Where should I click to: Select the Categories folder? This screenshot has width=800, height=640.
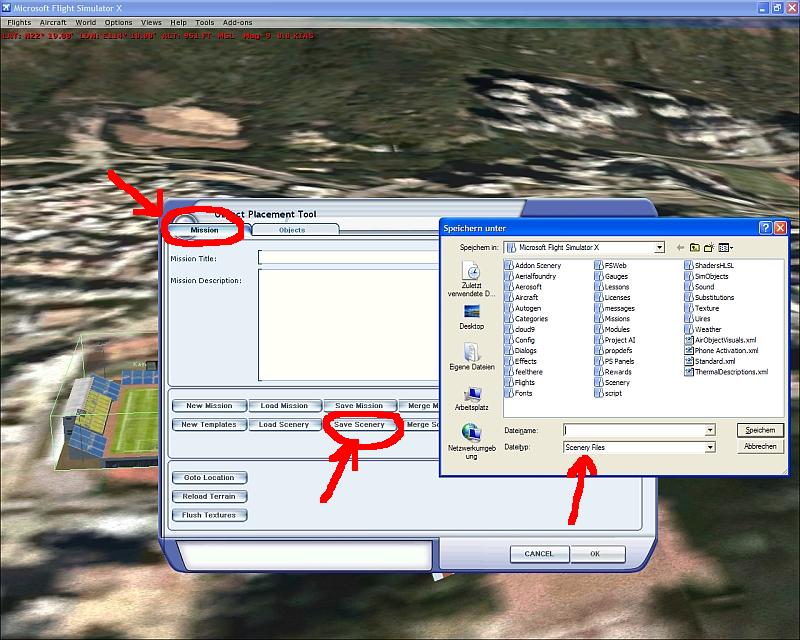(x=526, y=318)
